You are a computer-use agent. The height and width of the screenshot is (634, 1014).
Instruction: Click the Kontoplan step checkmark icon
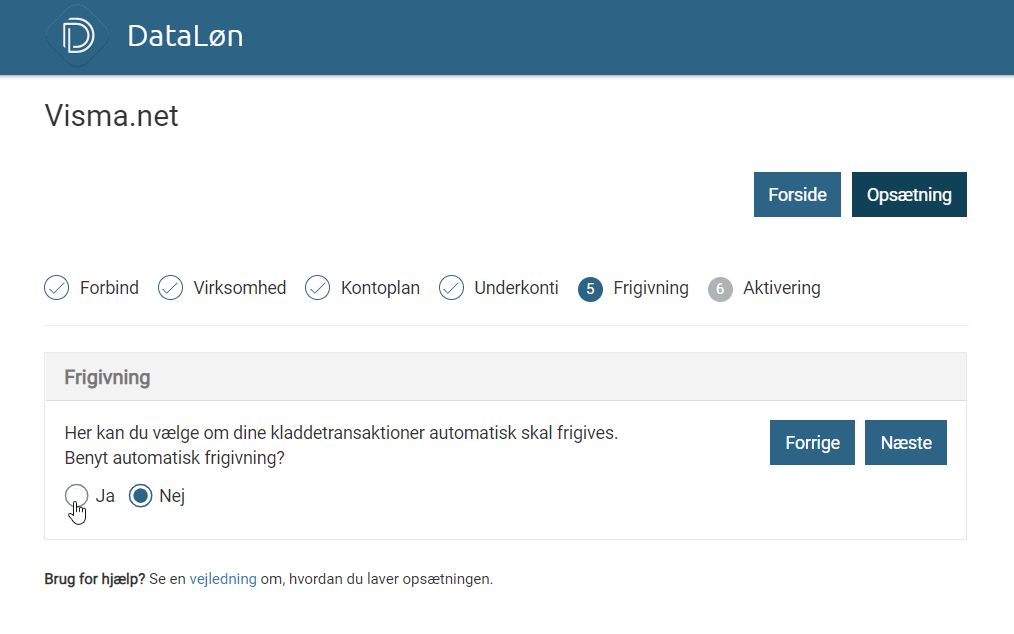point(318,288)
